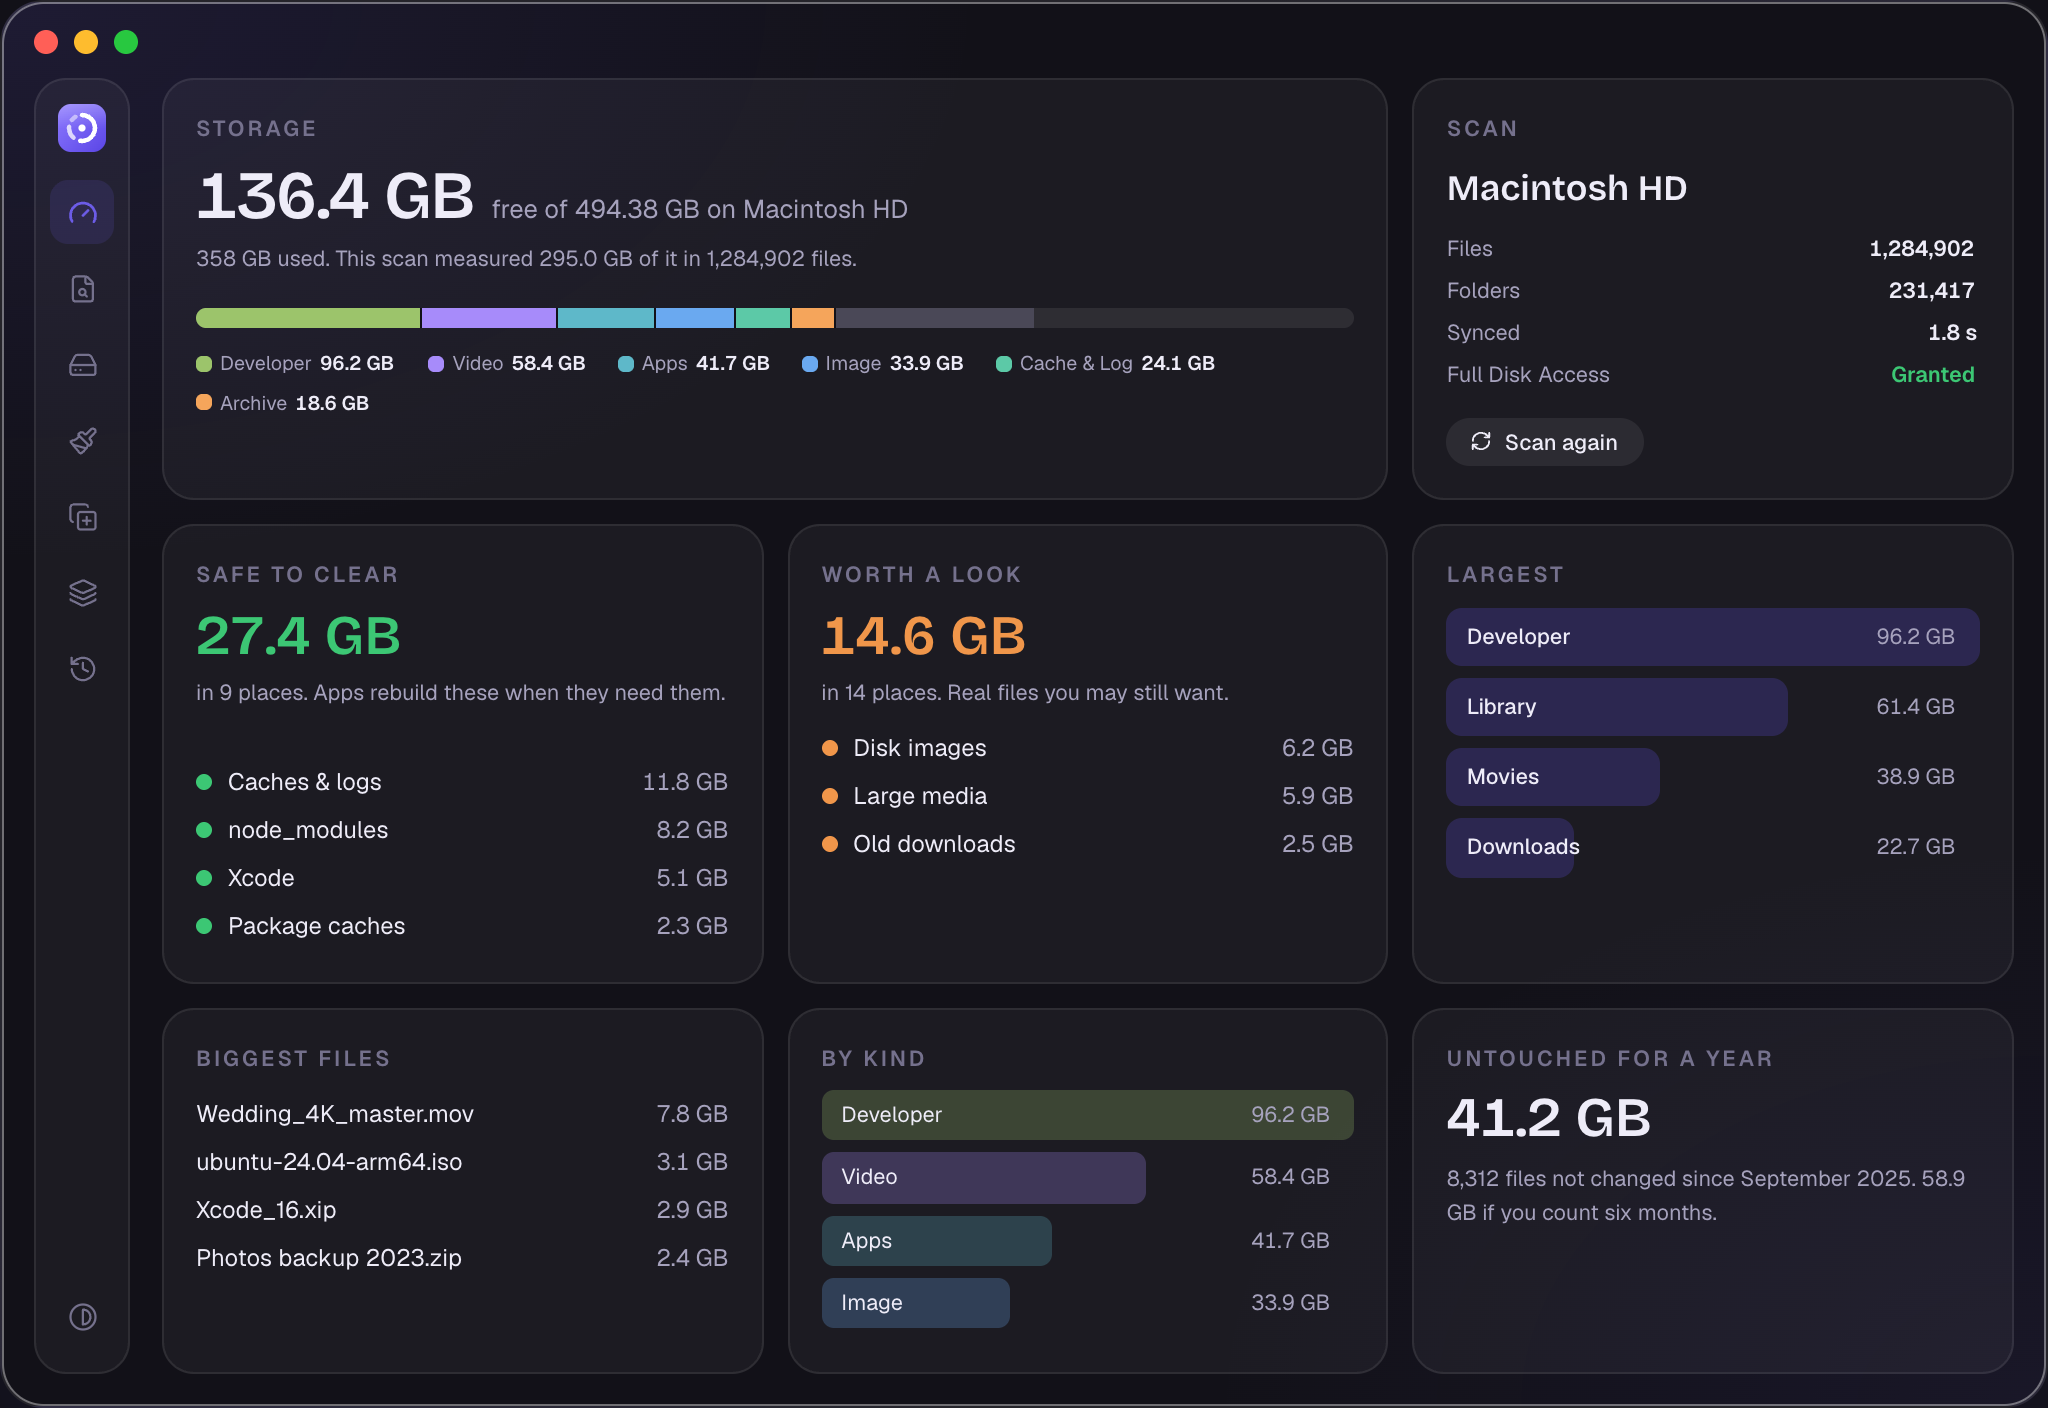Click the purple Video segment of storage bar
This screenshot has width=2048, height=1408.
[x=489, y=318]
